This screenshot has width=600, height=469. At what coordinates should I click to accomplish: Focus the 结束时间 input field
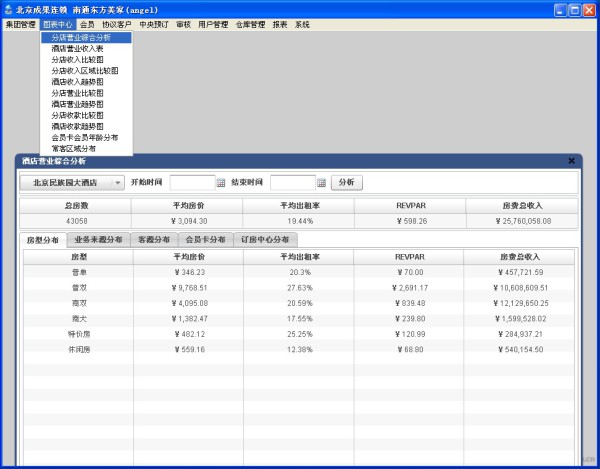[293, 183]
